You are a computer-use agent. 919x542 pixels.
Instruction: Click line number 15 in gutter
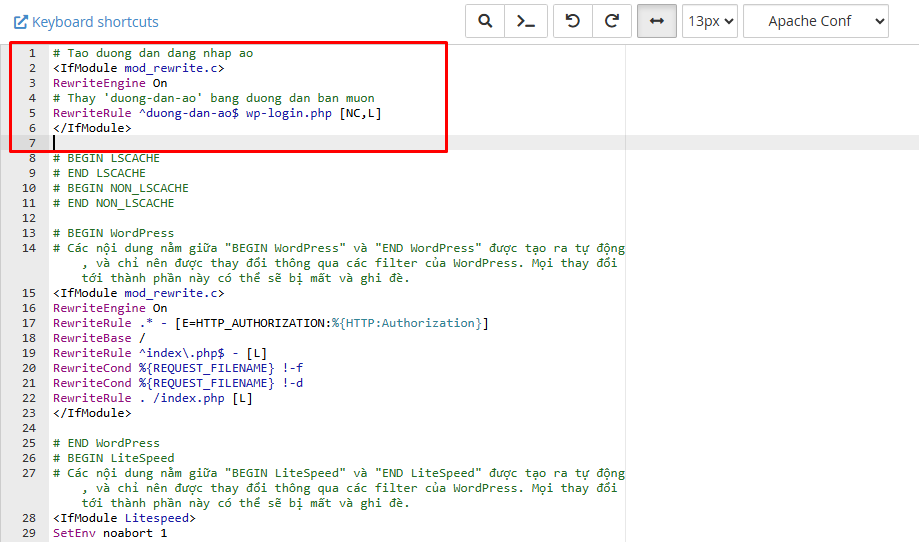(x=29, y=293)
